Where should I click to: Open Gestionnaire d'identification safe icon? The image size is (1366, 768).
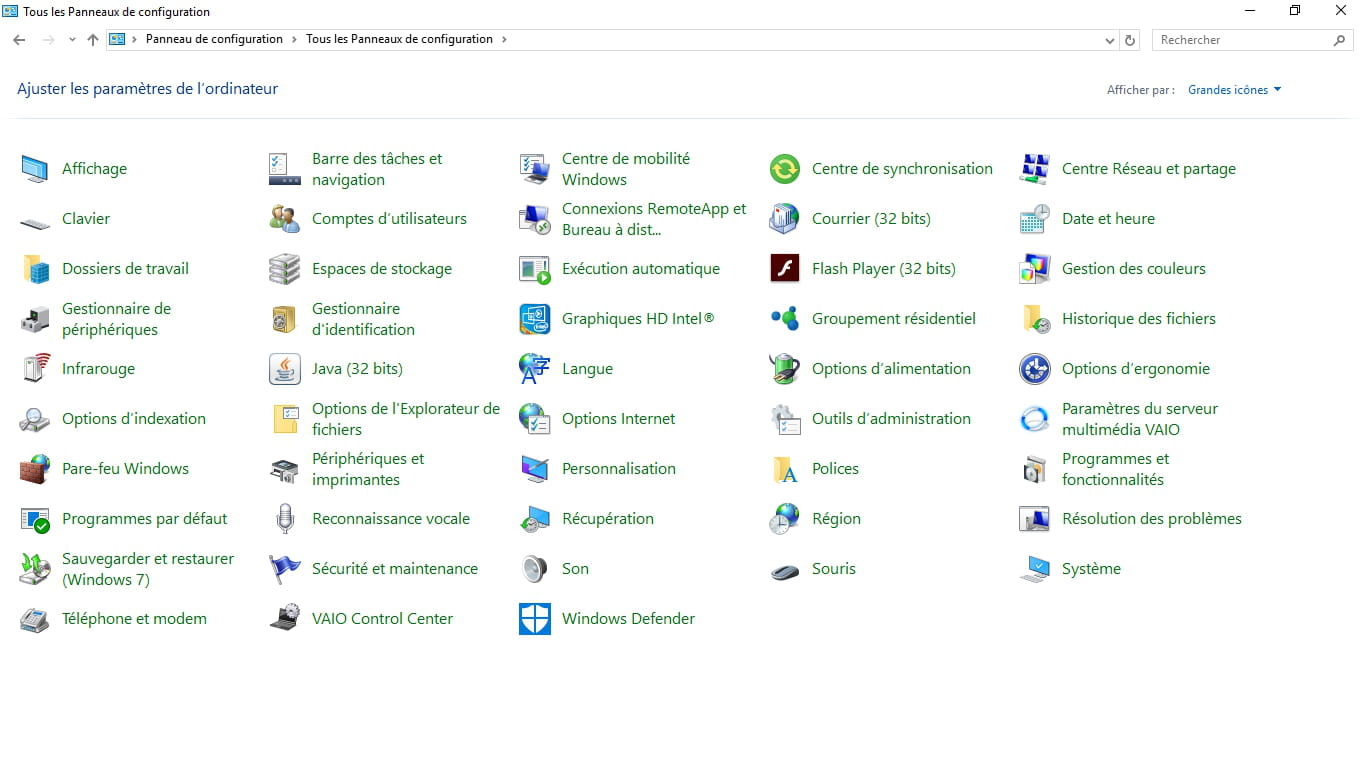[285, 319]
